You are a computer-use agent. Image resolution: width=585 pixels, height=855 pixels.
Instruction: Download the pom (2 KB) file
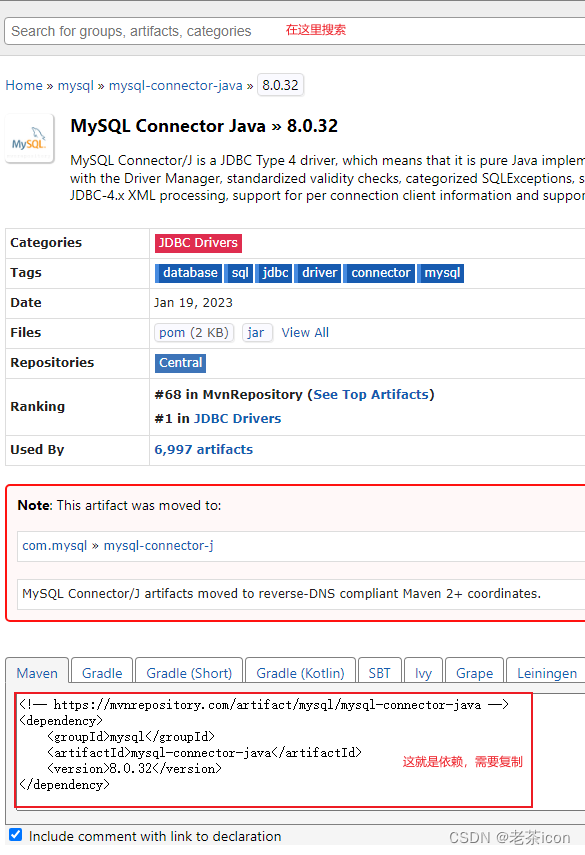pyautogui.click(x=194, y=333)
